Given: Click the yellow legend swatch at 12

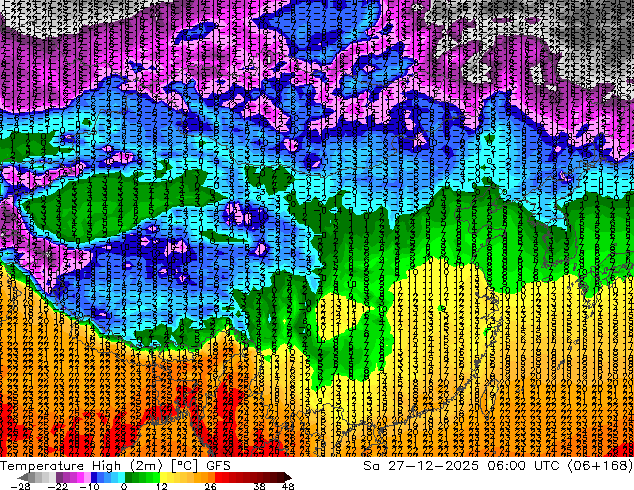Looking at the screenshot, I should tap(163, 477).
